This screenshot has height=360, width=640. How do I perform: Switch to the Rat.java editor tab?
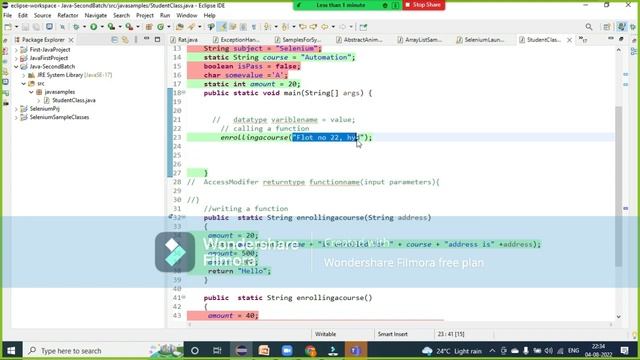(184, 40)
